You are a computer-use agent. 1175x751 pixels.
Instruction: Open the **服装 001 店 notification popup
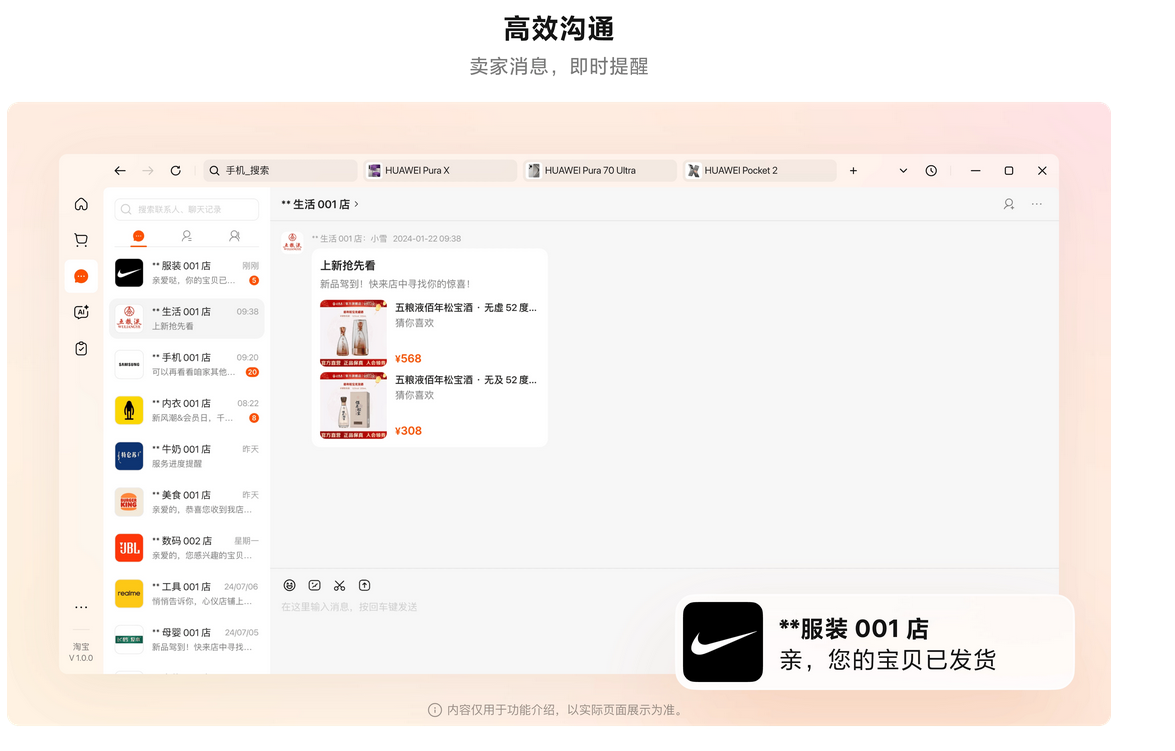pos(875,642)
